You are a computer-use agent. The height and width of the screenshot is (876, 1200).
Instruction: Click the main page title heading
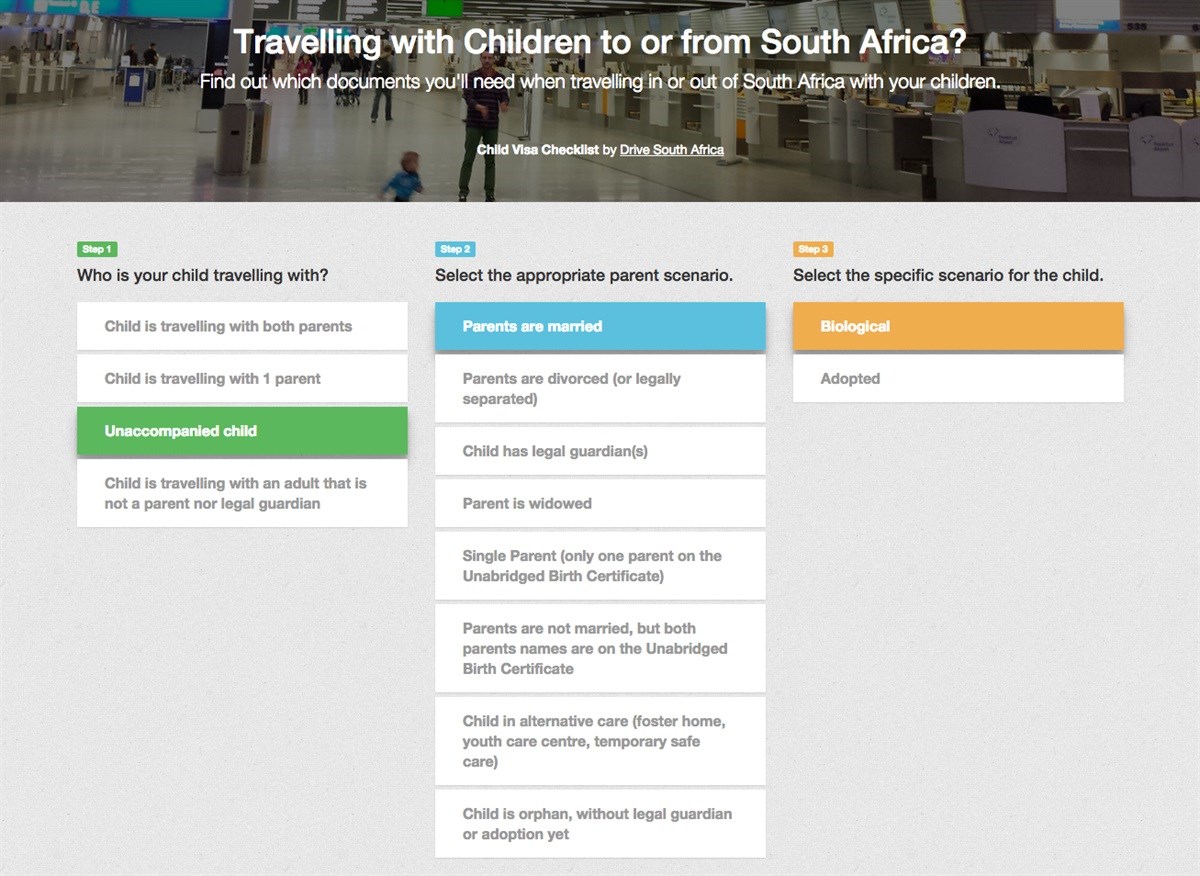coord(600,42)
